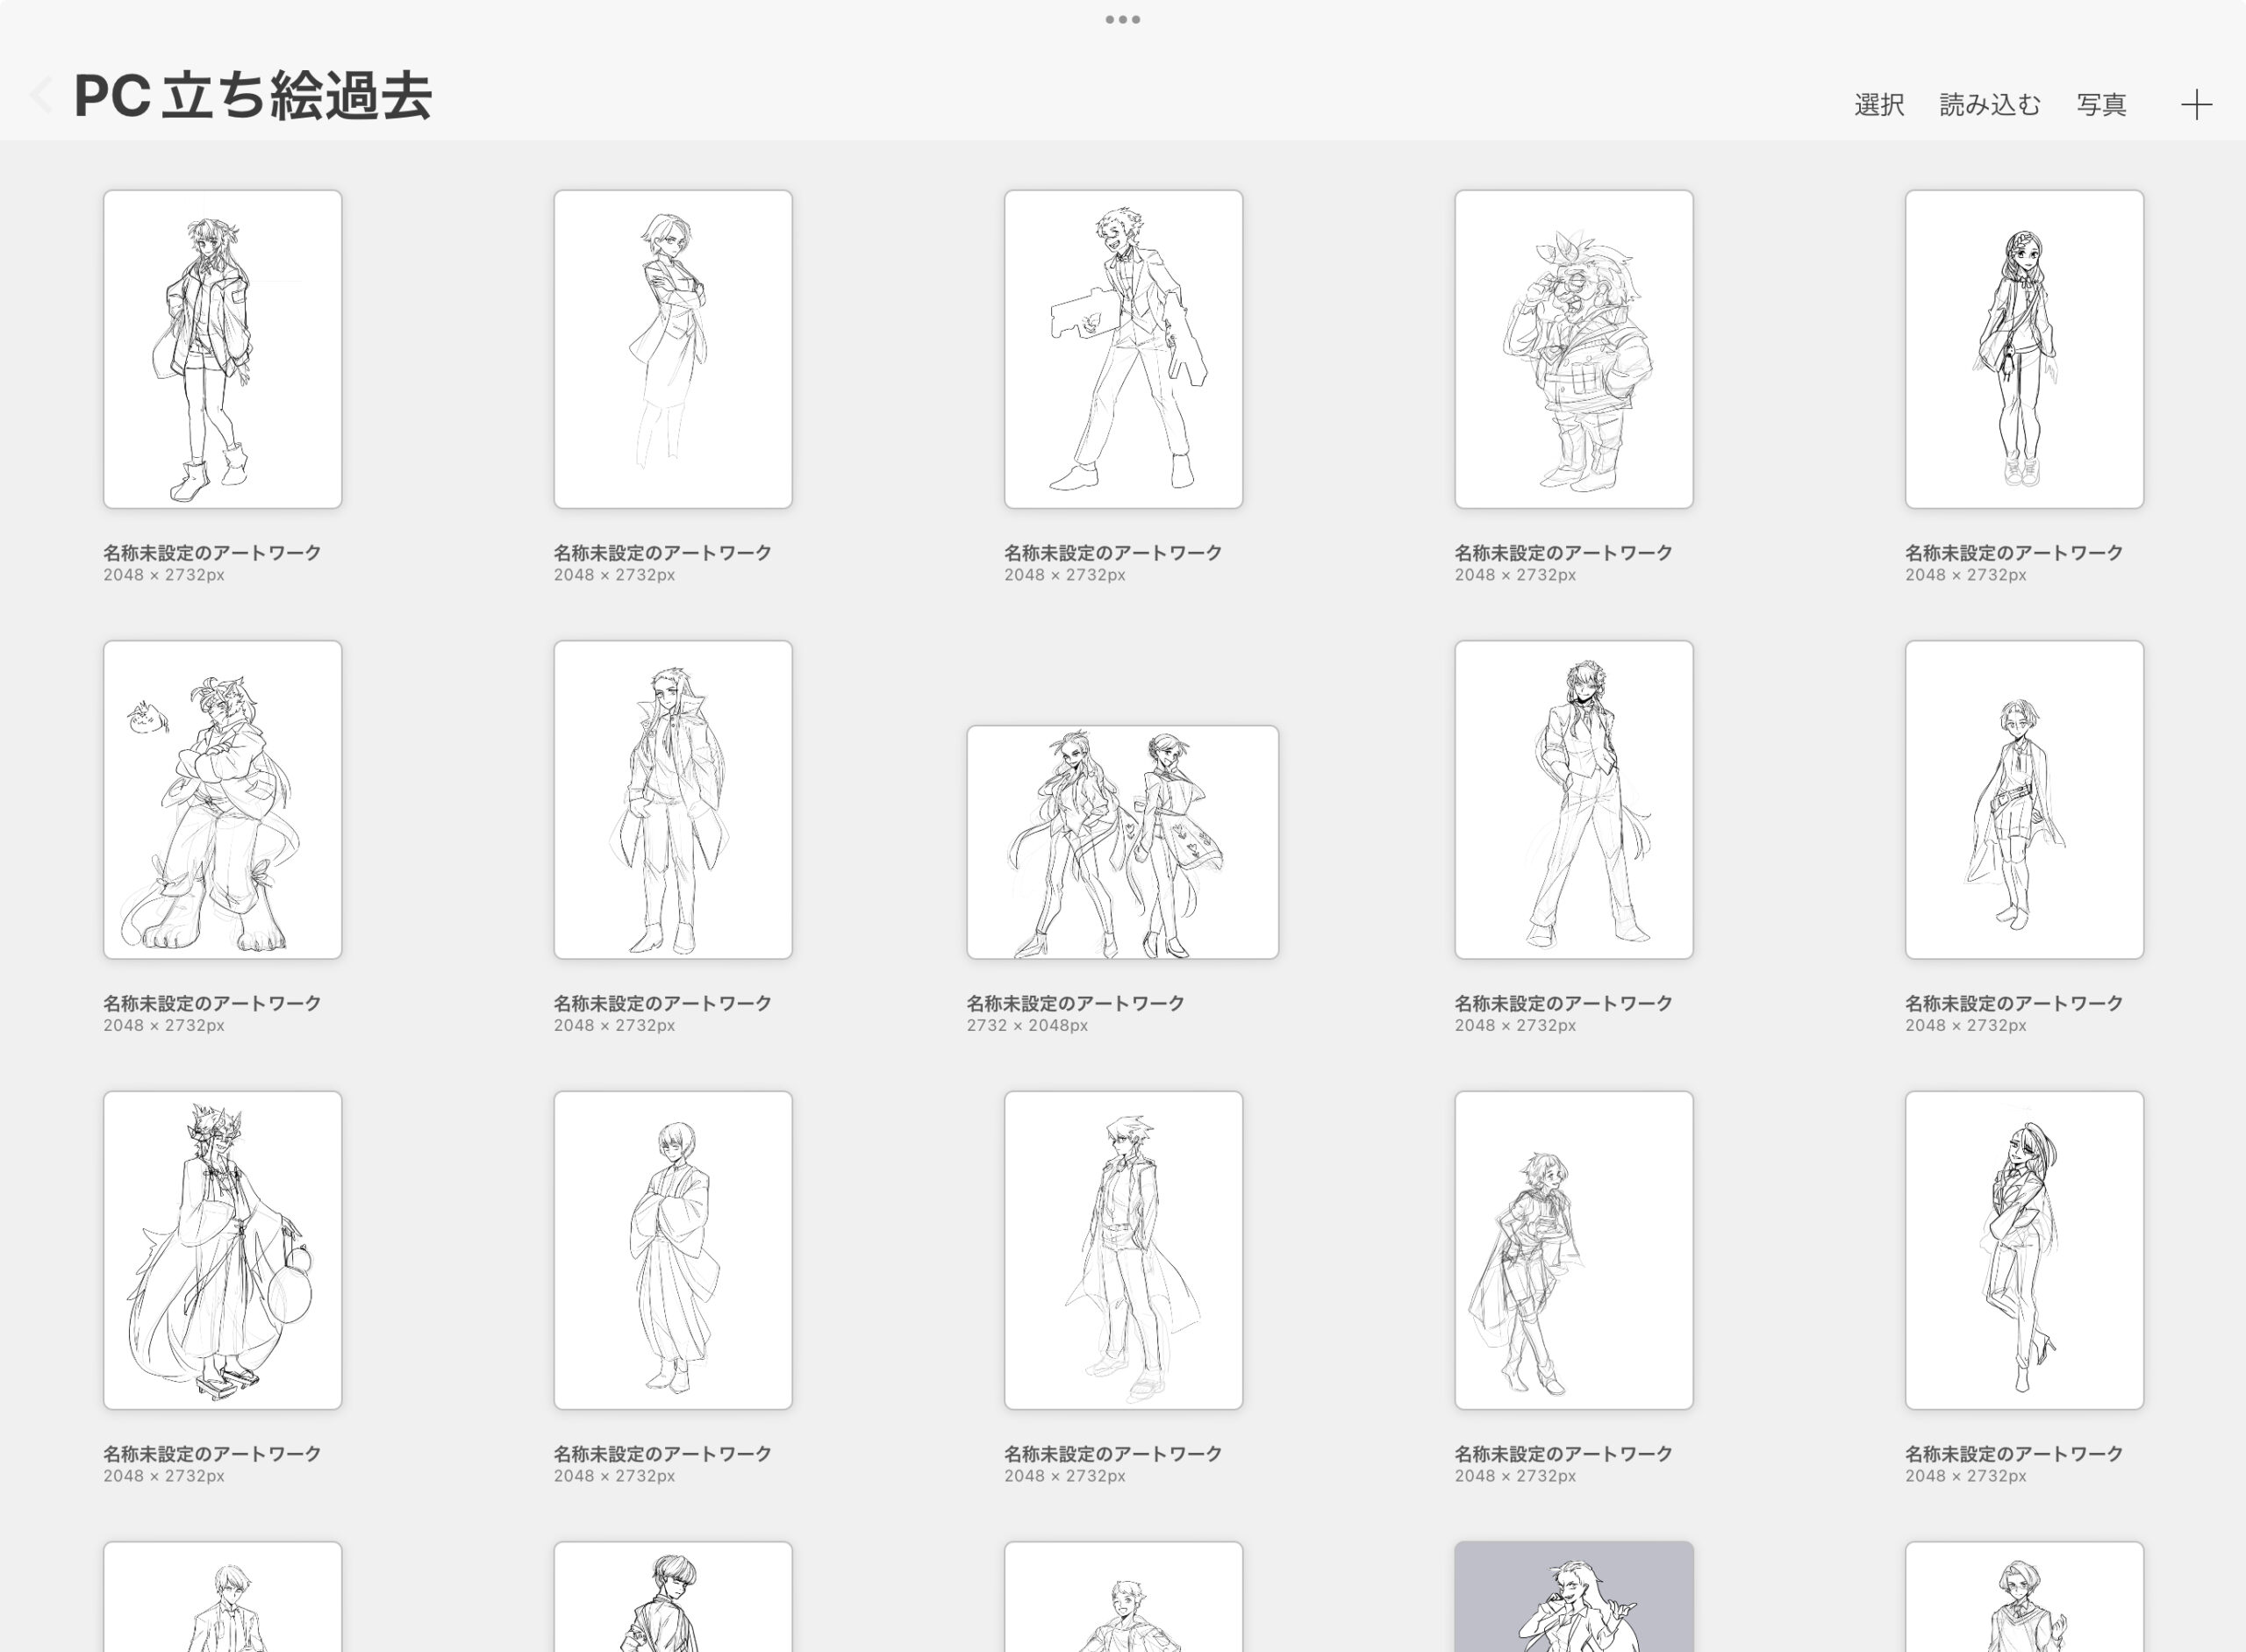Rename the landscape artwork's title label
2246x1652 pixels.
1074,1002
